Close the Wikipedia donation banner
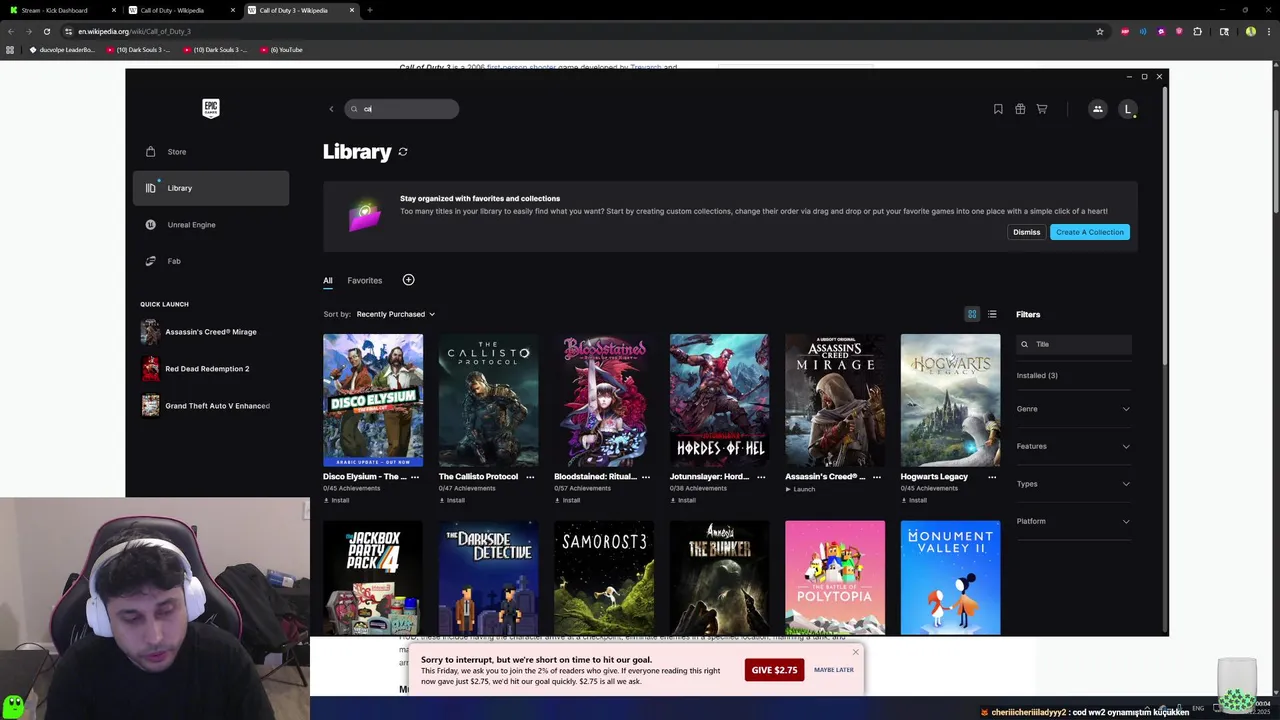 [x=855, y=652]
